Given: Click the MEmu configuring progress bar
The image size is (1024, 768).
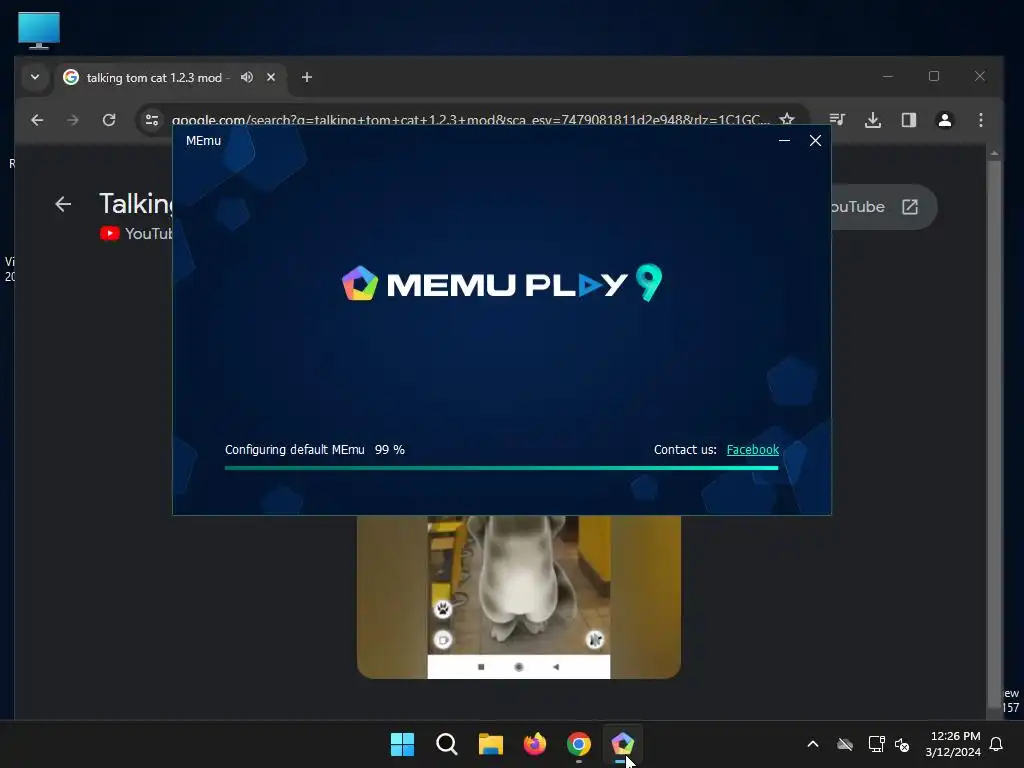Looking at the screenshot, I should point(502,468).
